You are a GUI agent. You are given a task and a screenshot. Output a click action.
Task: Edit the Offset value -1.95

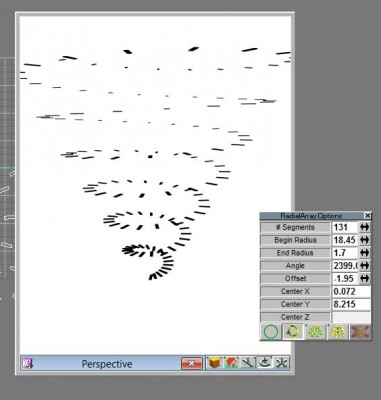tap(345, 279)
